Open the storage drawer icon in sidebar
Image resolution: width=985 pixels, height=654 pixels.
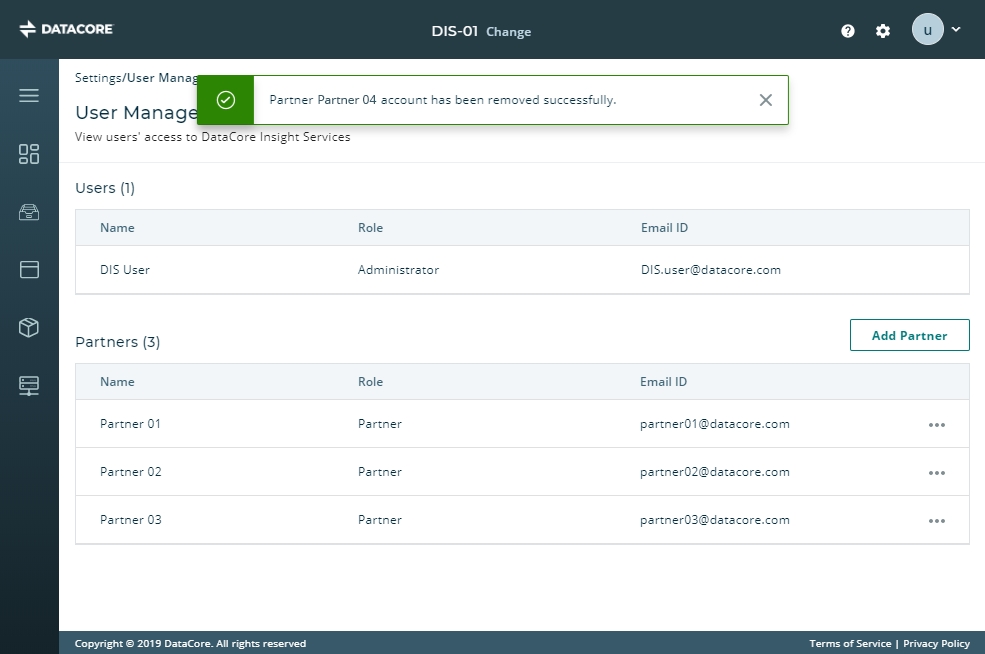point(29,212)
